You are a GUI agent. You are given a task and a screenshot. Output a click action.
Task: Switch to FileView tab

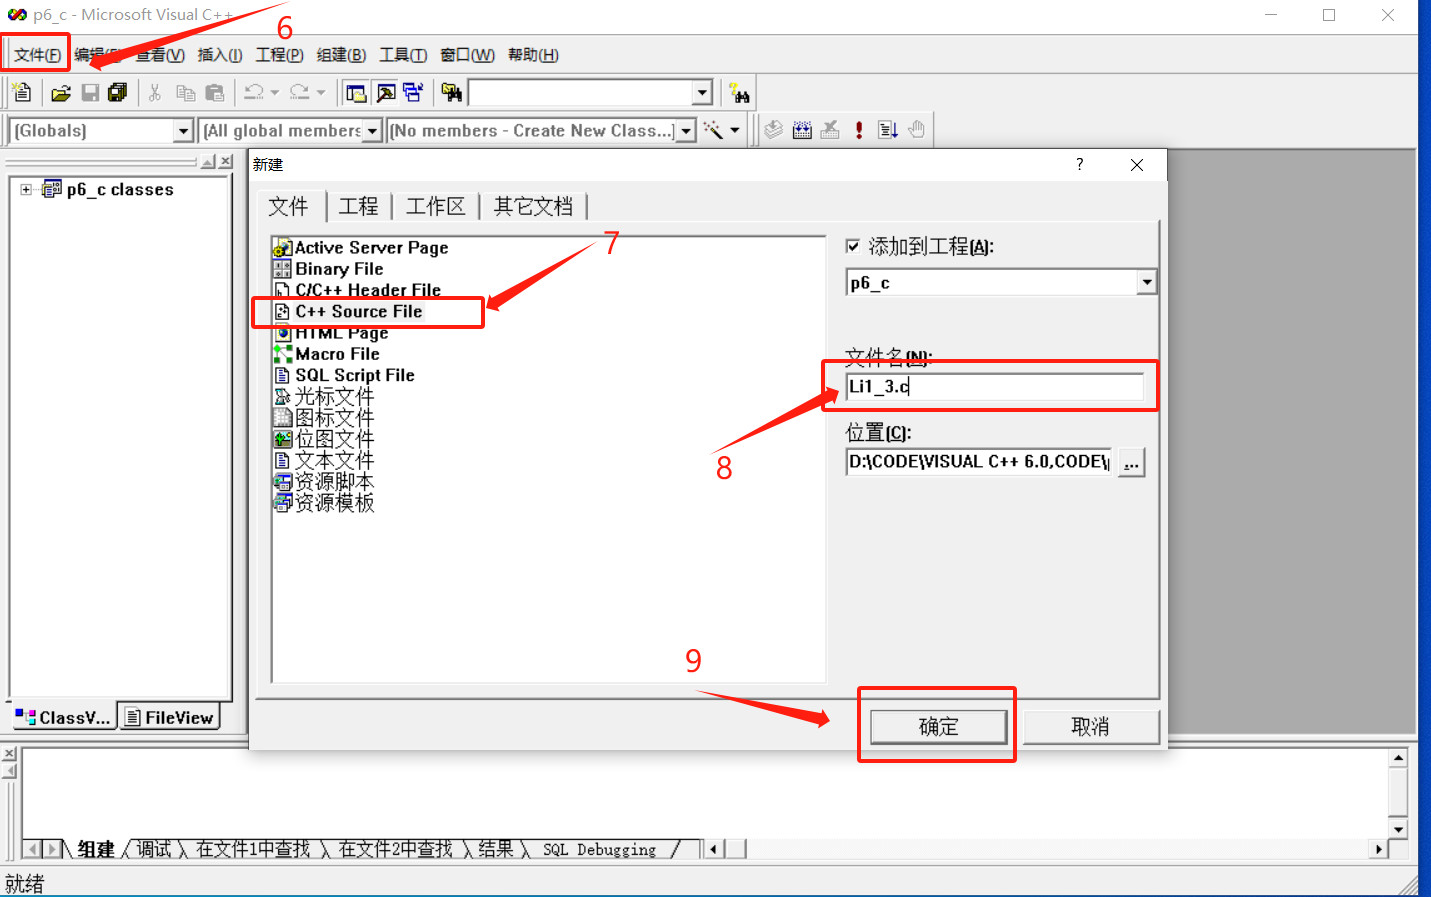click(x=170, y=717)
